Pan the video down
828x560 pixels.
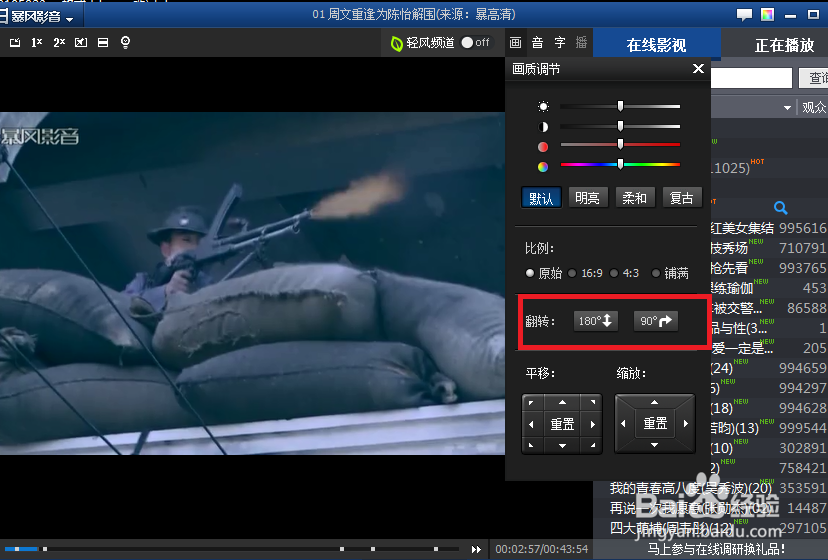562,445
